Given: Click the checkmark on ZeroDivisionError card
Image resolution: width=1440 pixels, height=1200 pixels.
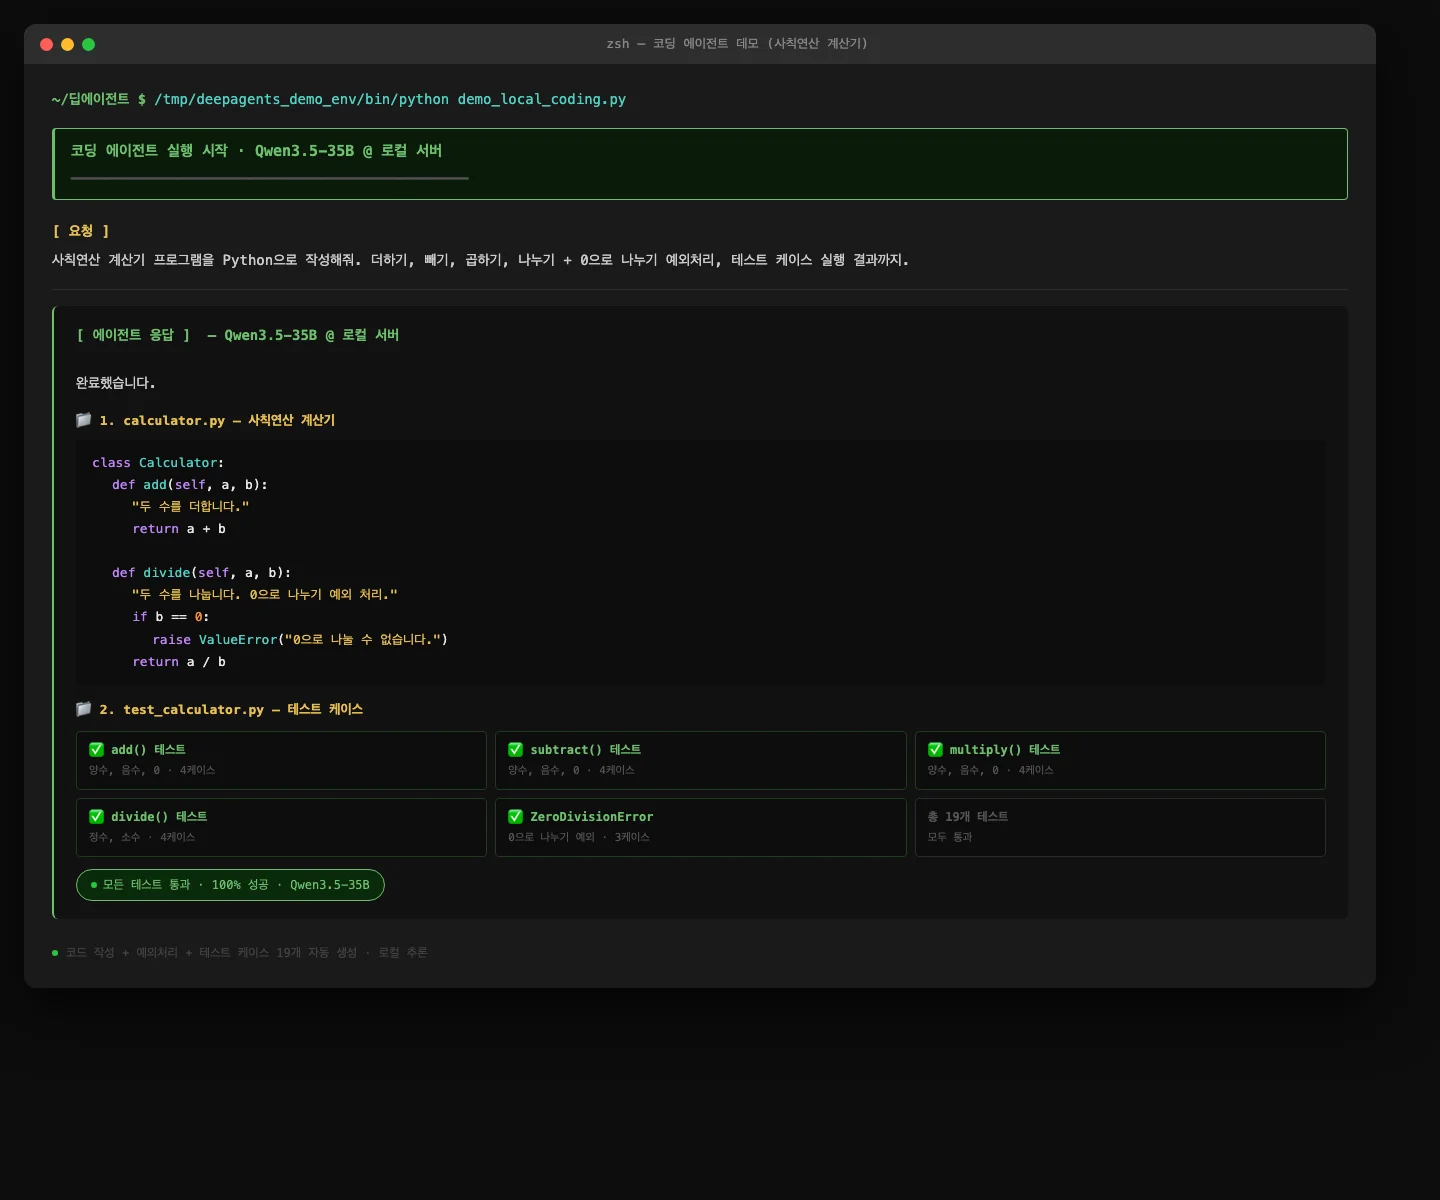Looking at the screenshot, I should point(516,816).
